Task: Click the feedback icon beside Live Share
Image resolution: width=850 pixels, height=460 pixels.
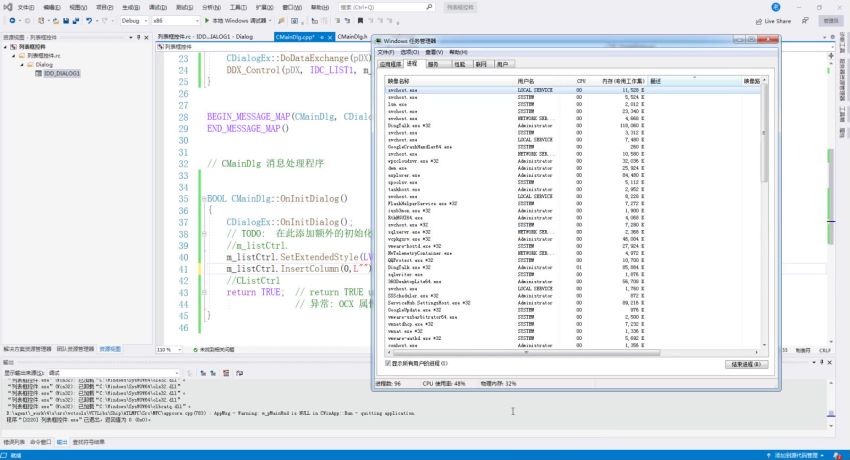Action: point(806,21)
